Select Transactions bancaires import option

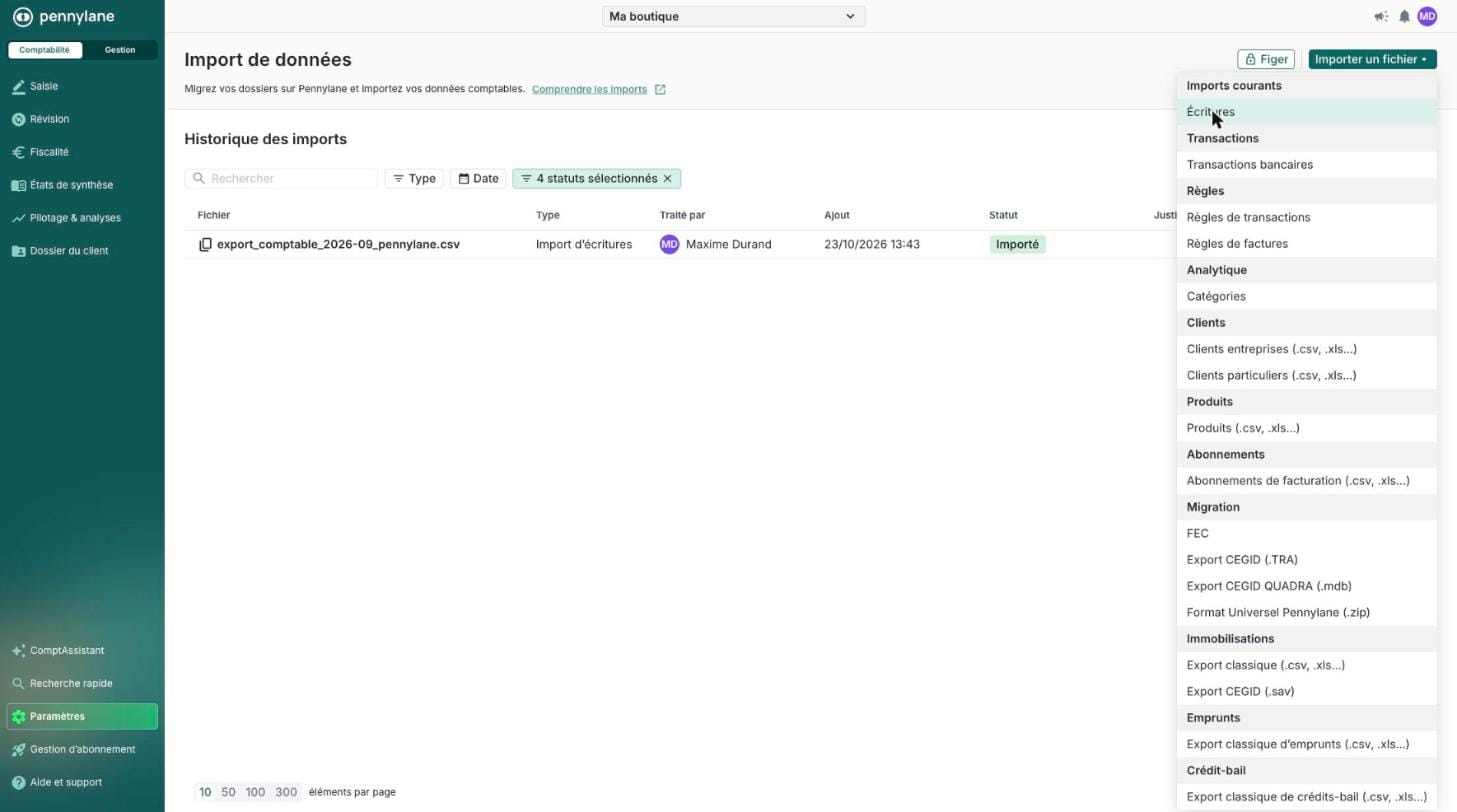pos(1306,165)
